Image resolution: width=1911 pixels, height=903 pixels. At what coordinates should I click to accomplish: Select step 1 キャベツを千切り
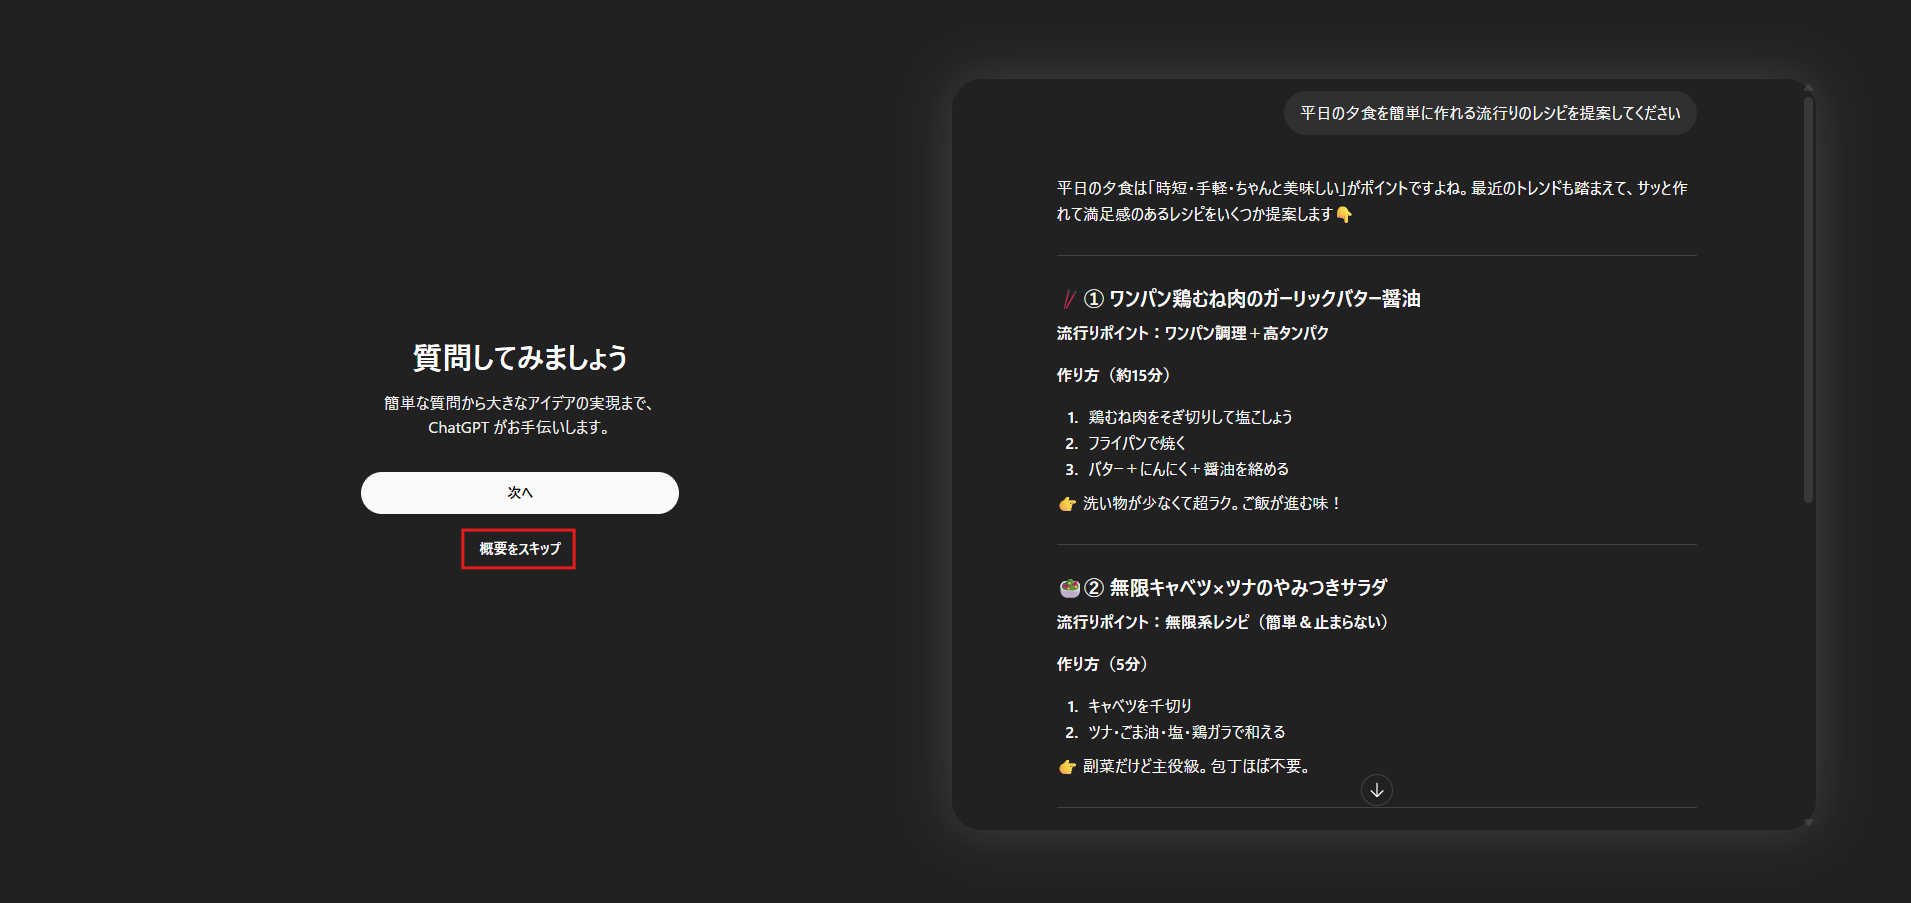click(1139, 706)
